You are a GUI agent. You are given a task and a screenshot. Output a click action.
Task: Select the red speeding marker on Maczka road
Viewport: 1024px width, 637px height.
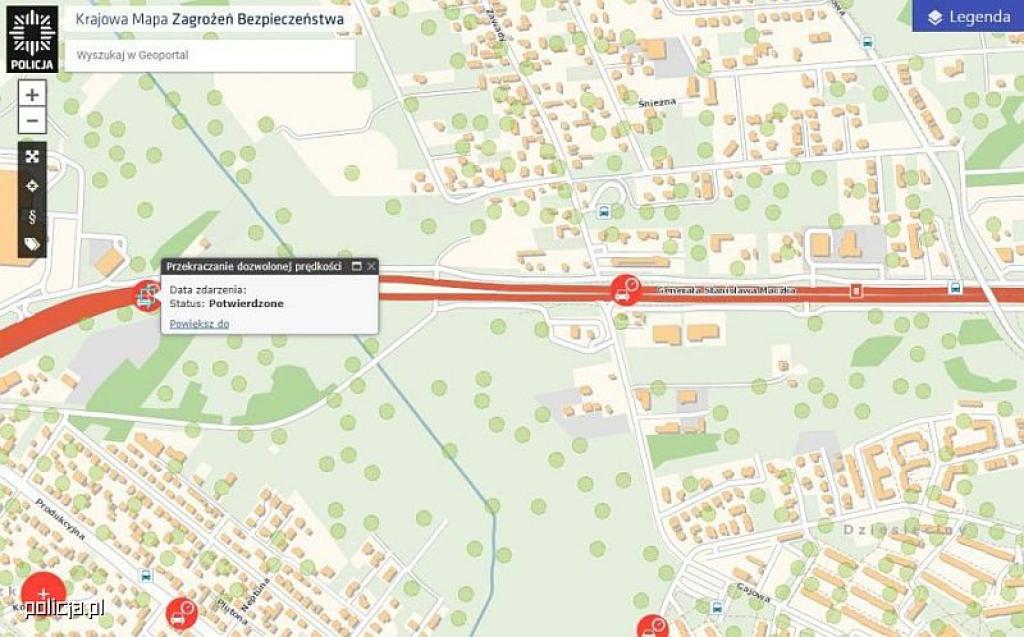point(625,291)
